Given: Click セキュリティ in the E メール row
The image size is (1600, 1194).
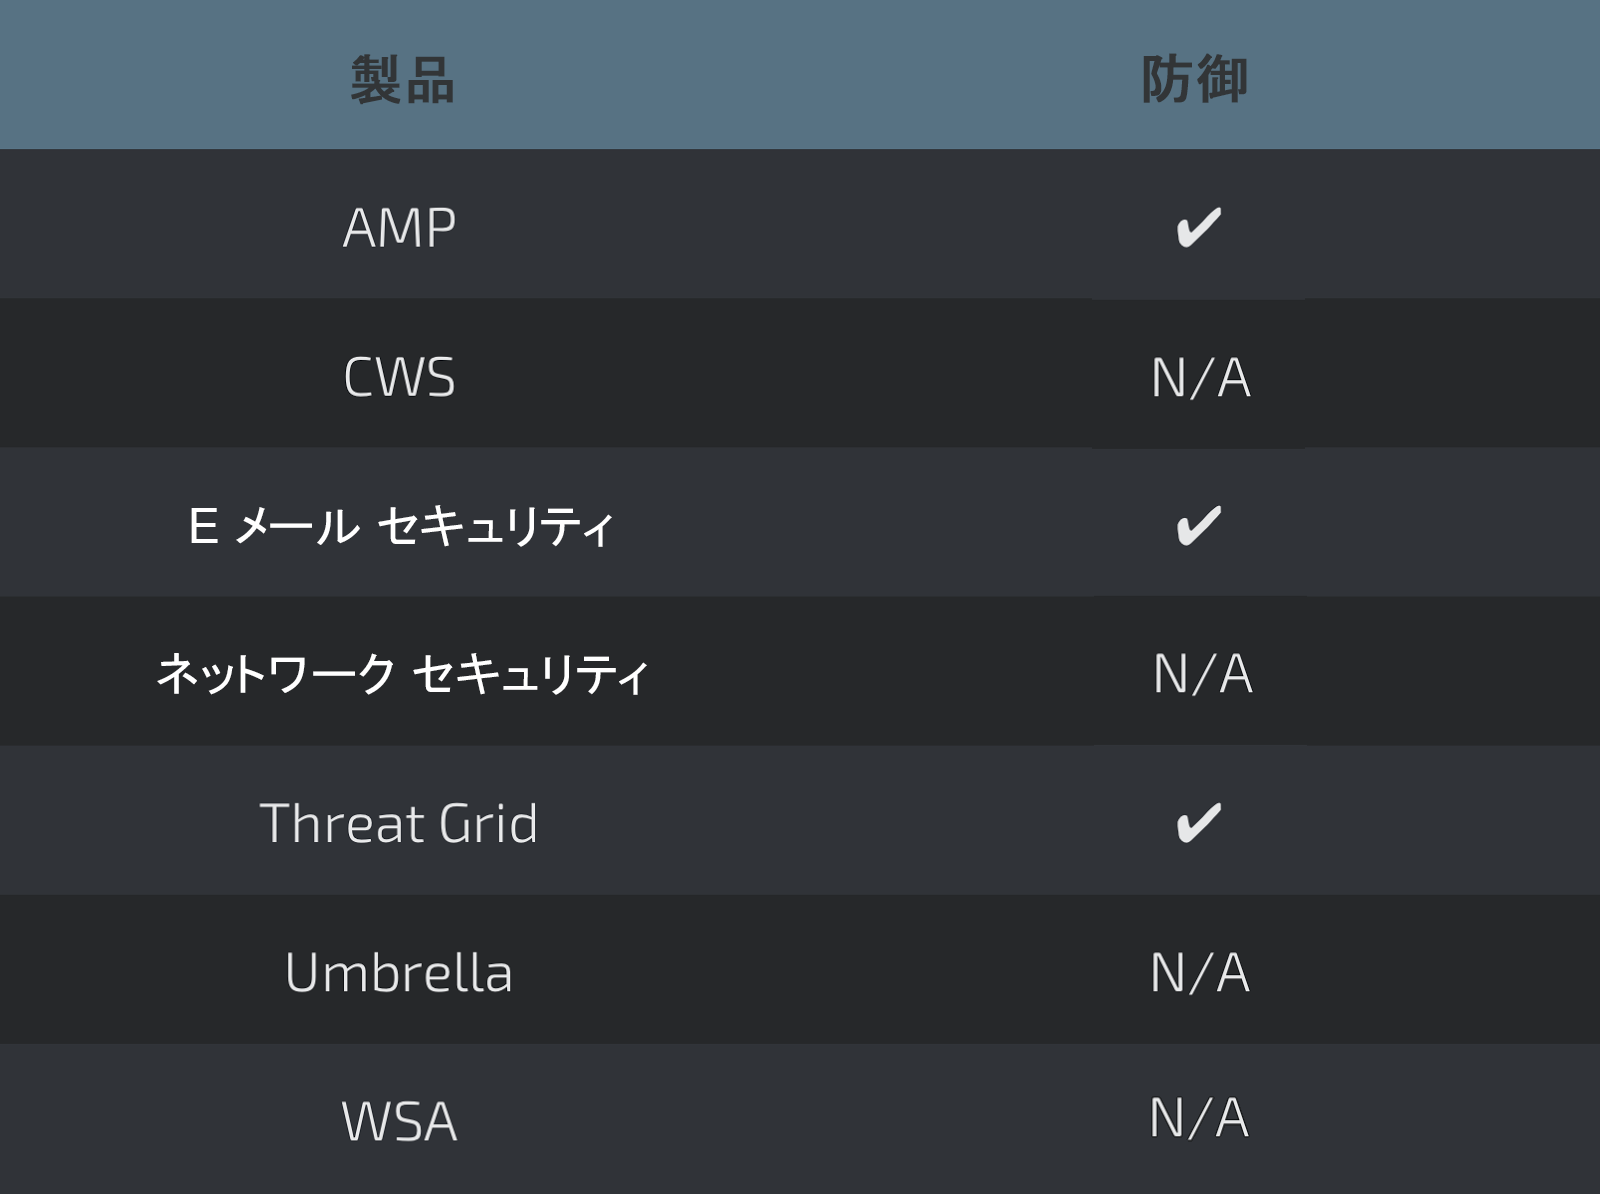Looking at the screenshot, I should (x=496, y=526).
